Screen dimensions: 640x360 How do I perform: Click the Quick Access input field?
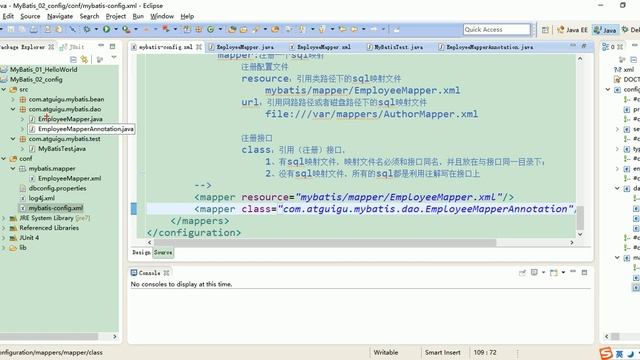[x=497, y=29]
